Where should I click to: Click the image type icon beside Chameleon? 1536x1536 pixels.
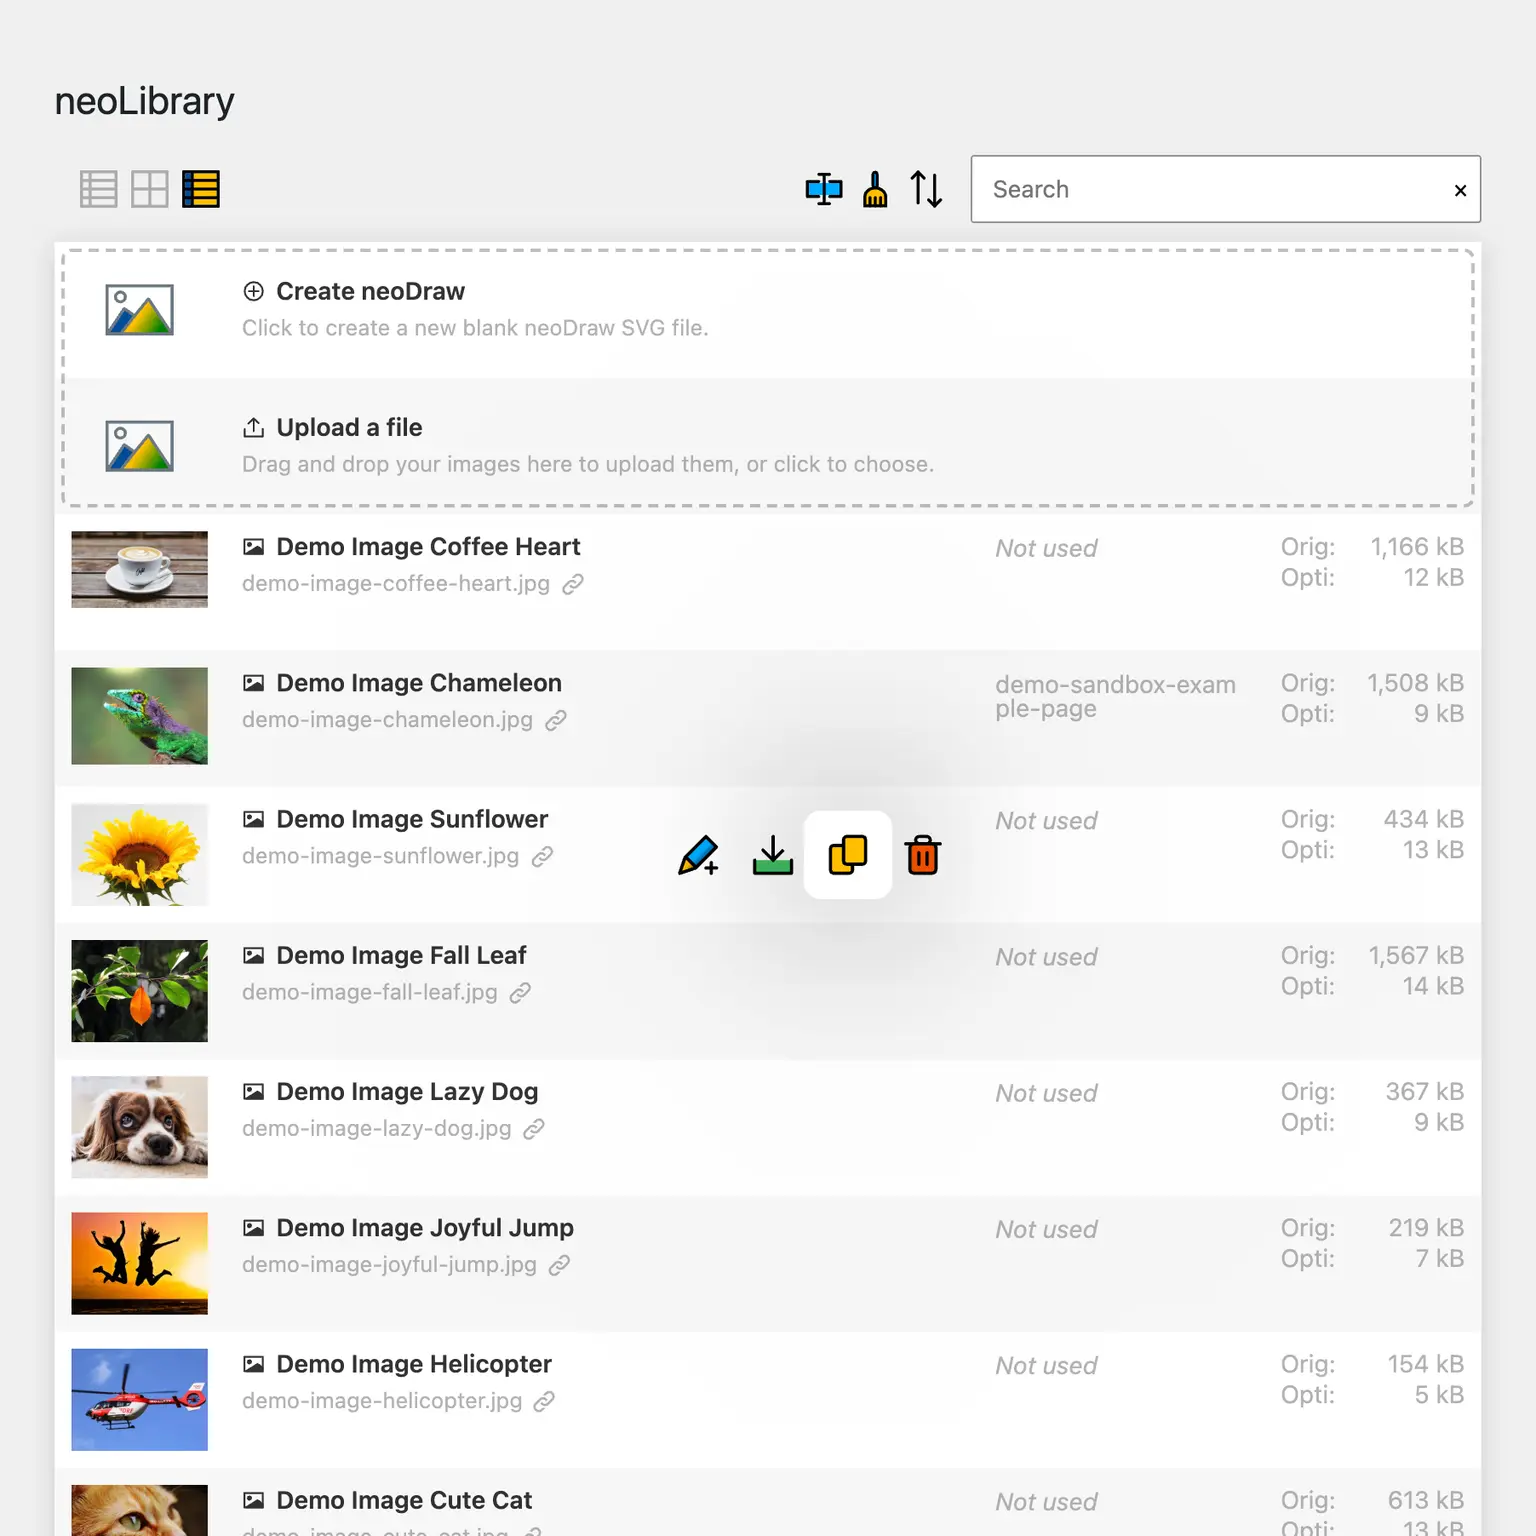pos(254,683)
